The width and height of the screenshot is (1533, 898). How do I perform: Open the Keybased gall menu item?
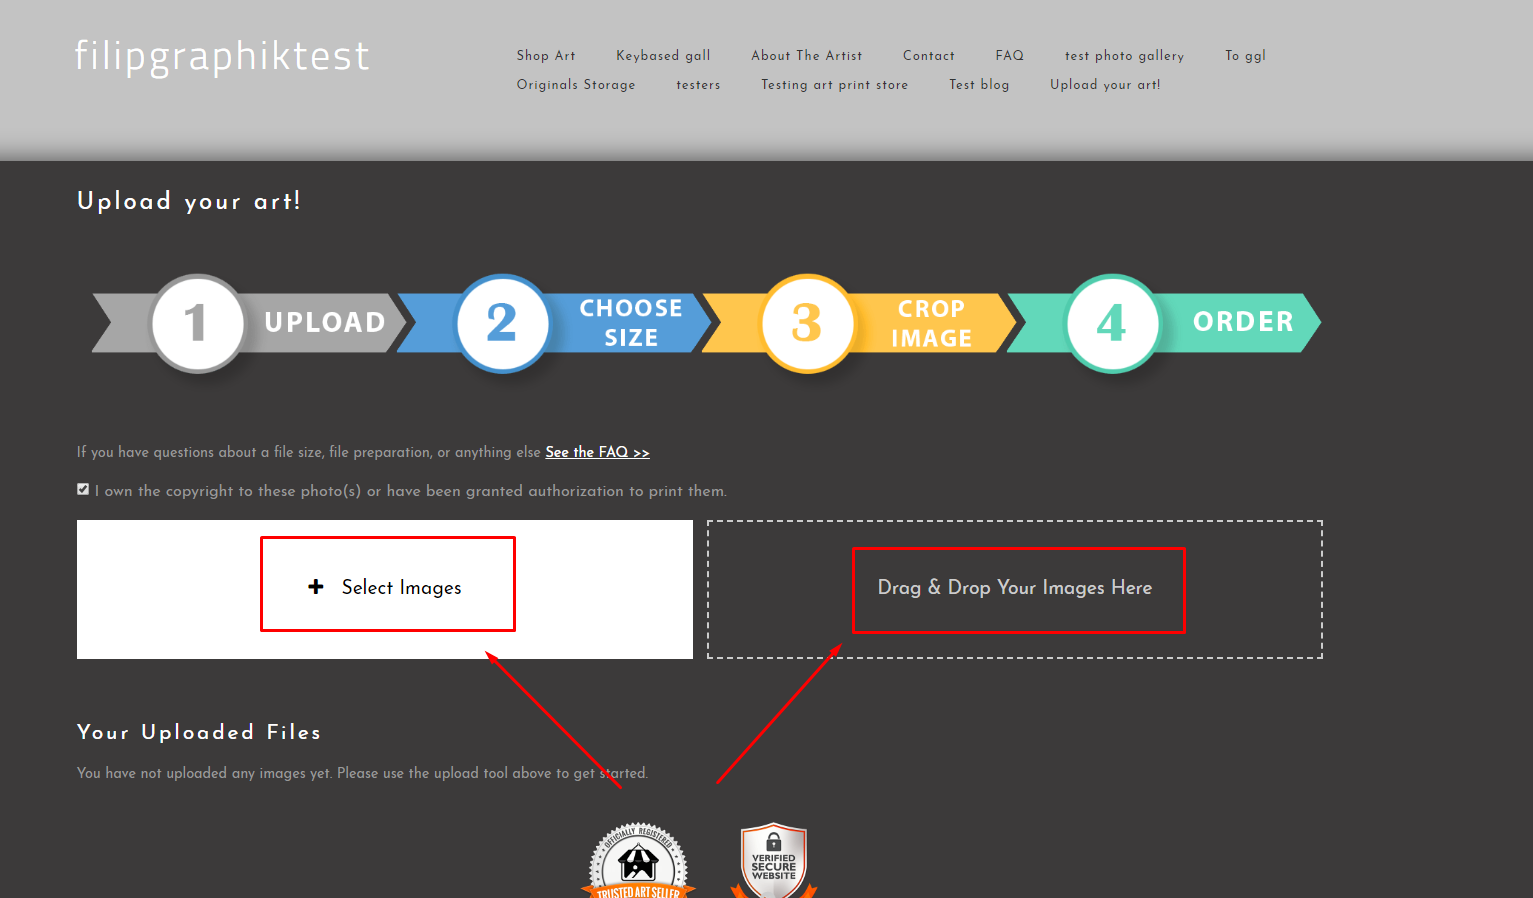coord(663,56)
